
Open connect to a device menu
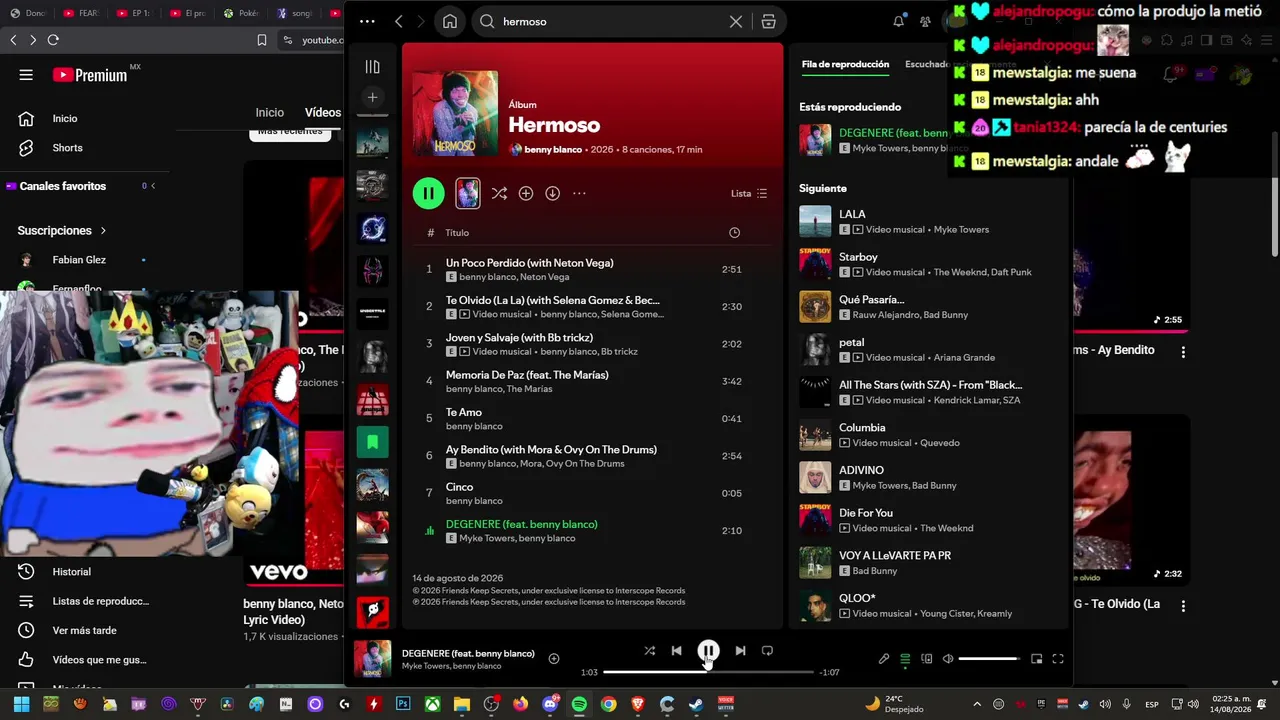click(926, 659)
